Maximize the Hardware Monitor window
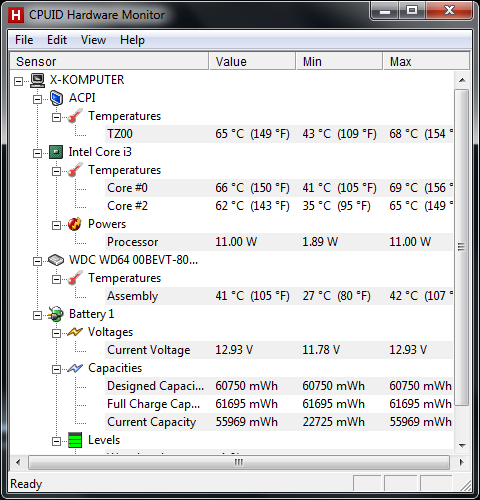Viewport: 480px width, 500px height. [x=412, y=11]
